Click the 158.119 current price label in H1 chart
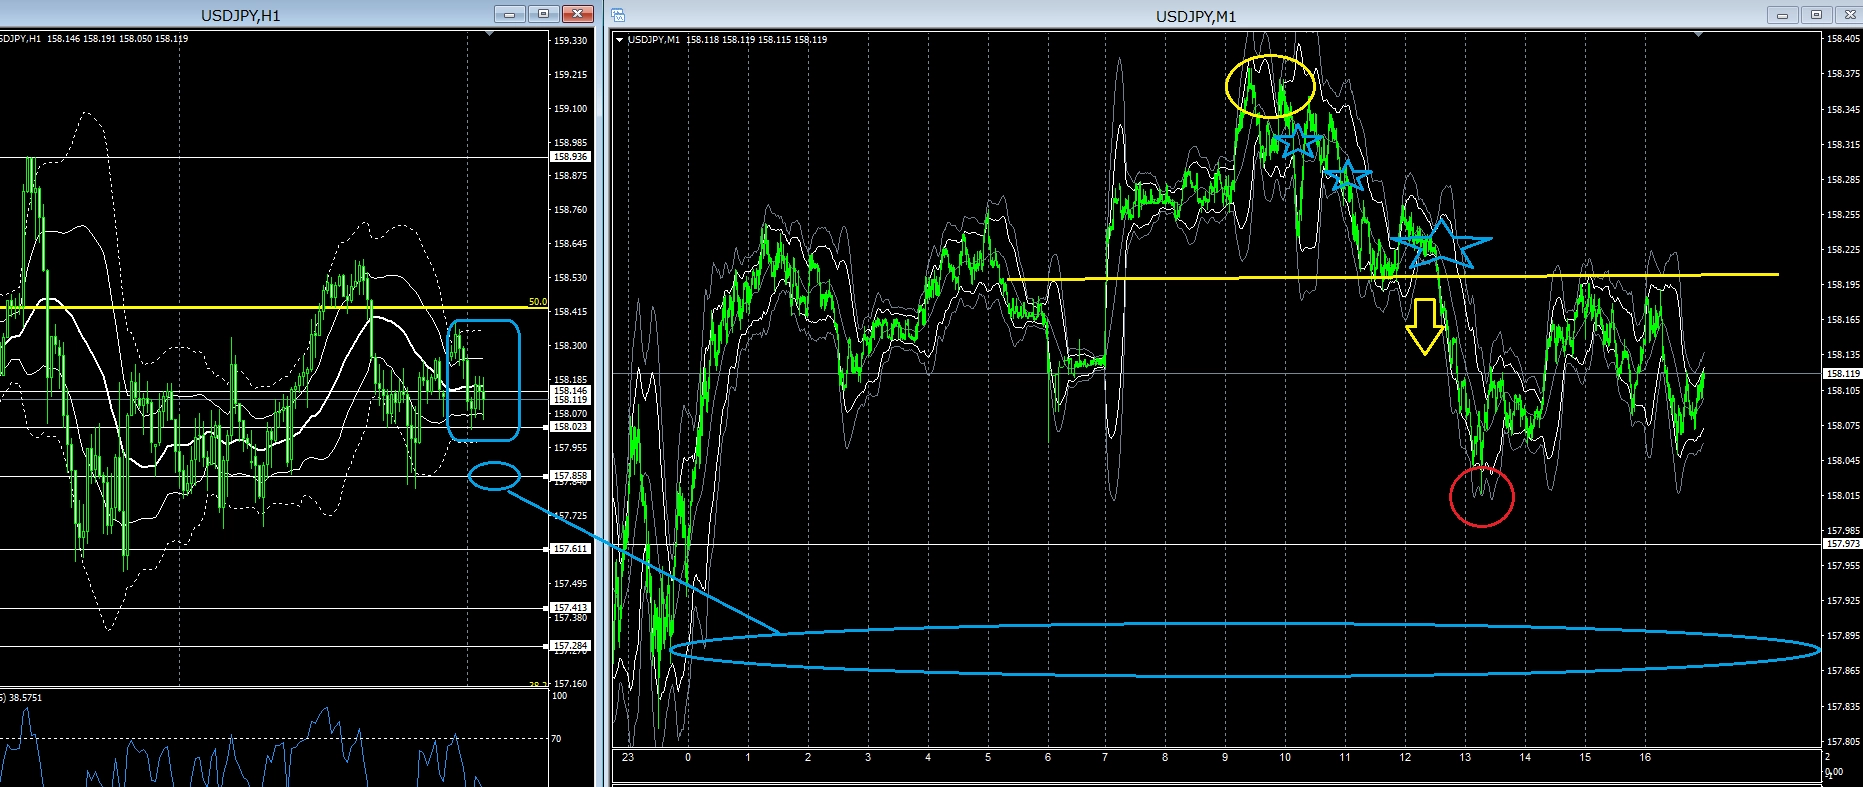The height and width of the screenshot is (787, 1863). pos(571,400)
